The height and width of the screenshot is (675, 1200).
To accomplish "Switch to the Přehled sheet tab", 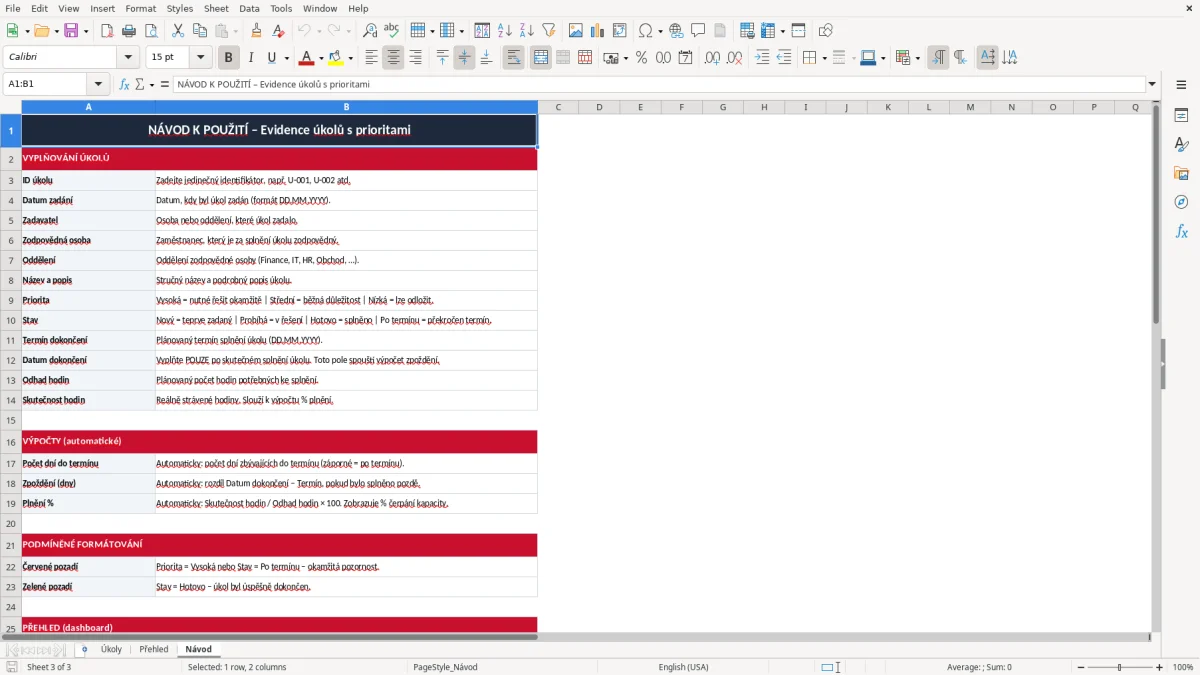I will [154, 650].
